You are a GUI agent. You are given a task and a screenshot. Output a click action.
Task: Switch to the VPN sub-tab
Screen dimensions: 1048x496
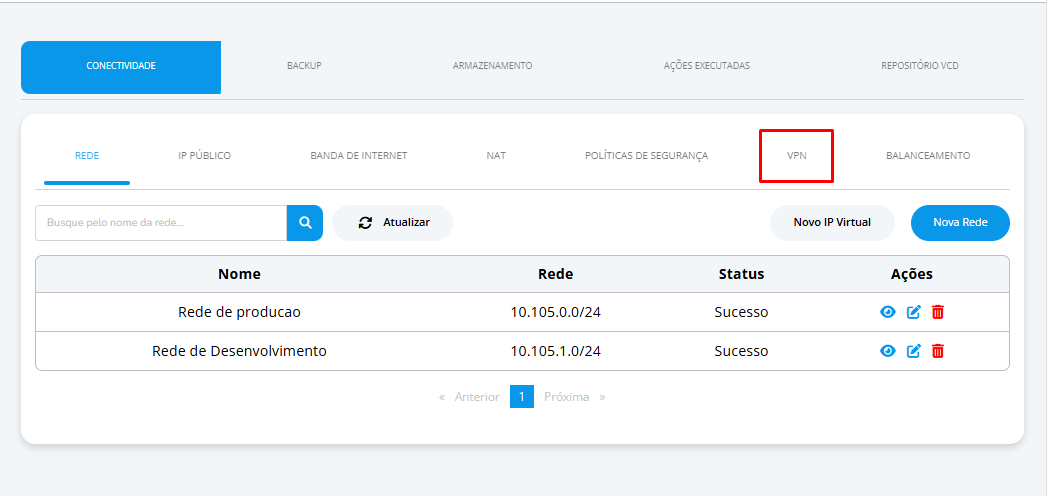[797, 156]
